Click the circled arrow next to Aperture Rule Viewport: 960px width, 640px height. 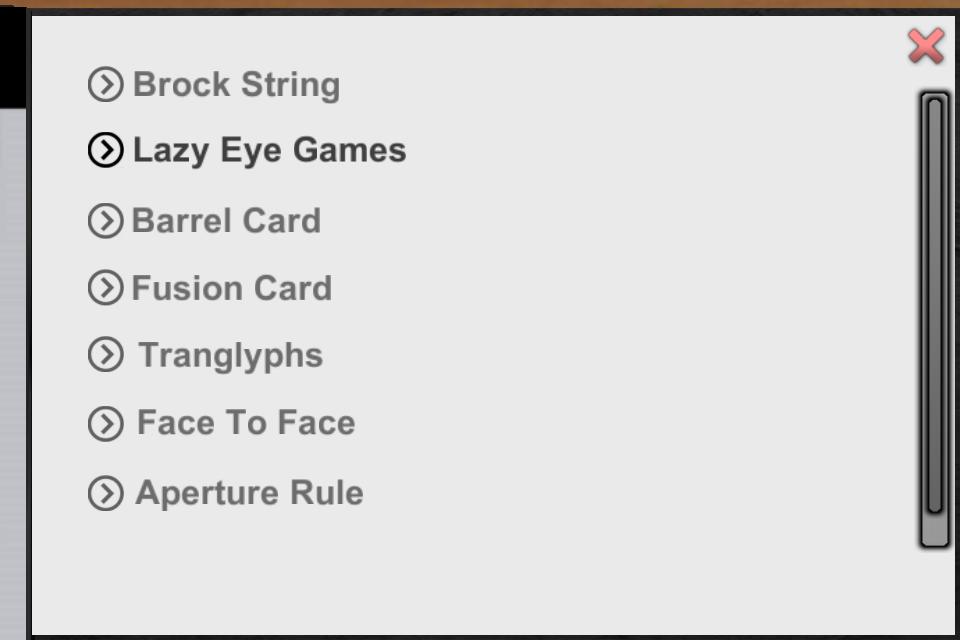pyautogui.click(x=105, y=493)
